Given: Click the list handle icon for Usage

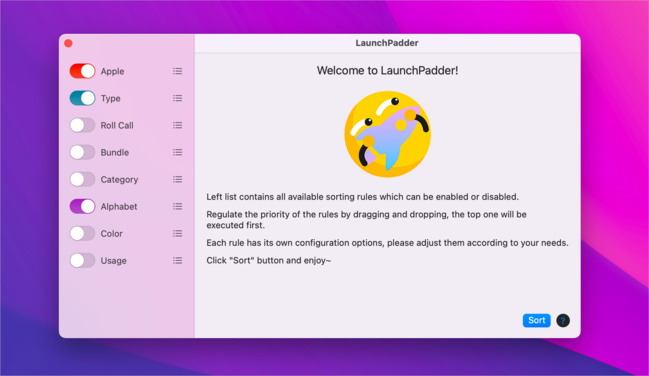Looking at the screenshot, I should 178,260.
